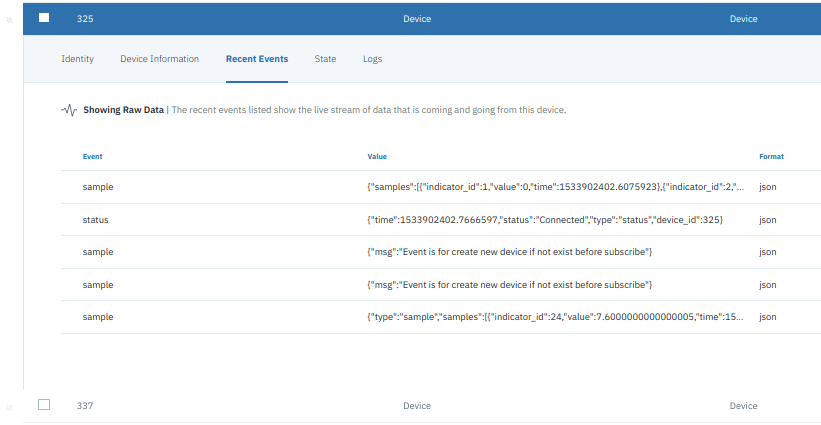
Task: Click the Value column header
Action: (377, 156)
